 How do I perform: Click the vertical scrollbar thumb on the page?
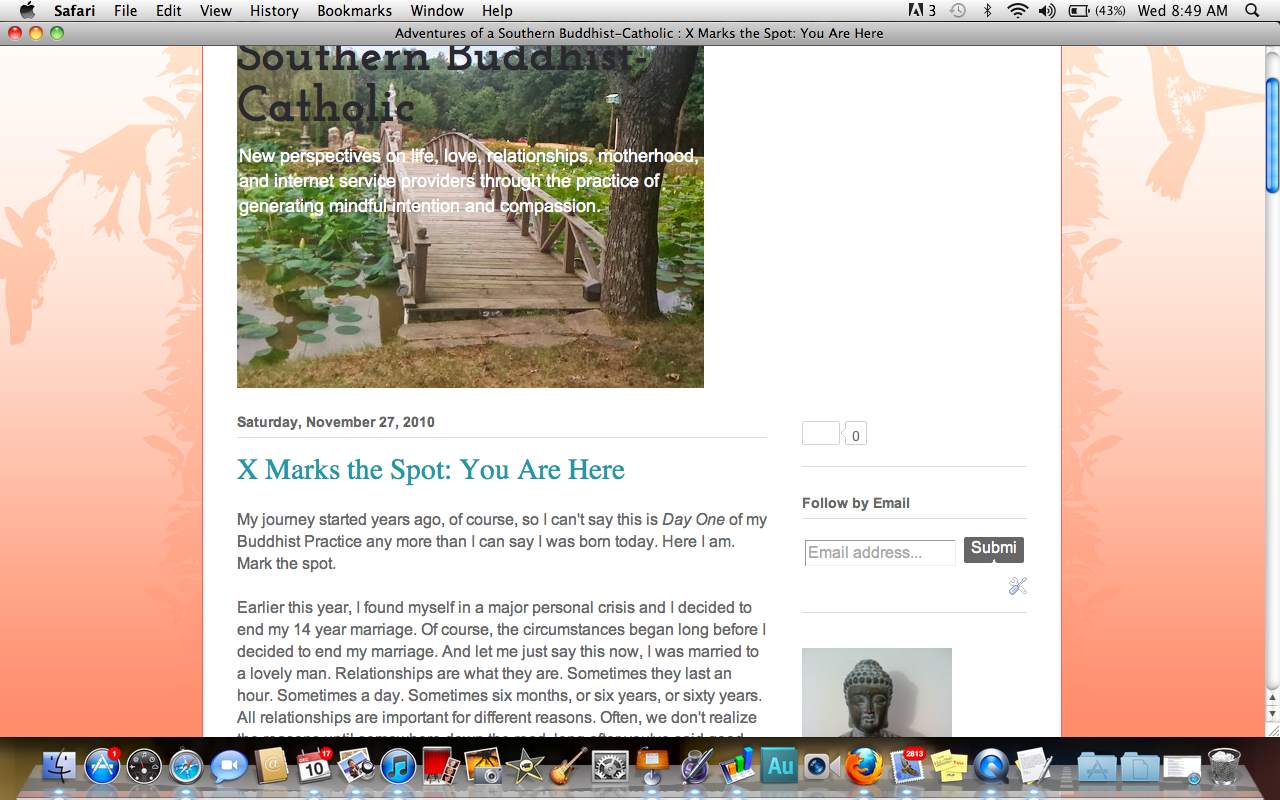pos(1272,135)
